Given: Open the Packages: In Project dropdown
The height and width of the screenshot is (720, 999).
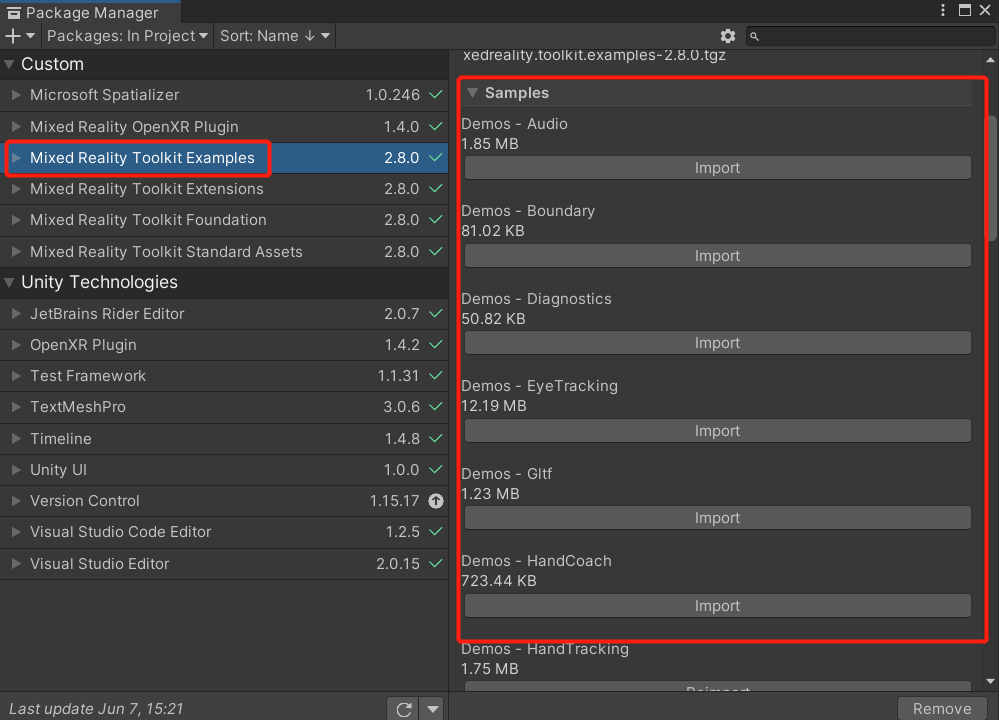Looking at the screenshot, I should coord(127,36).
